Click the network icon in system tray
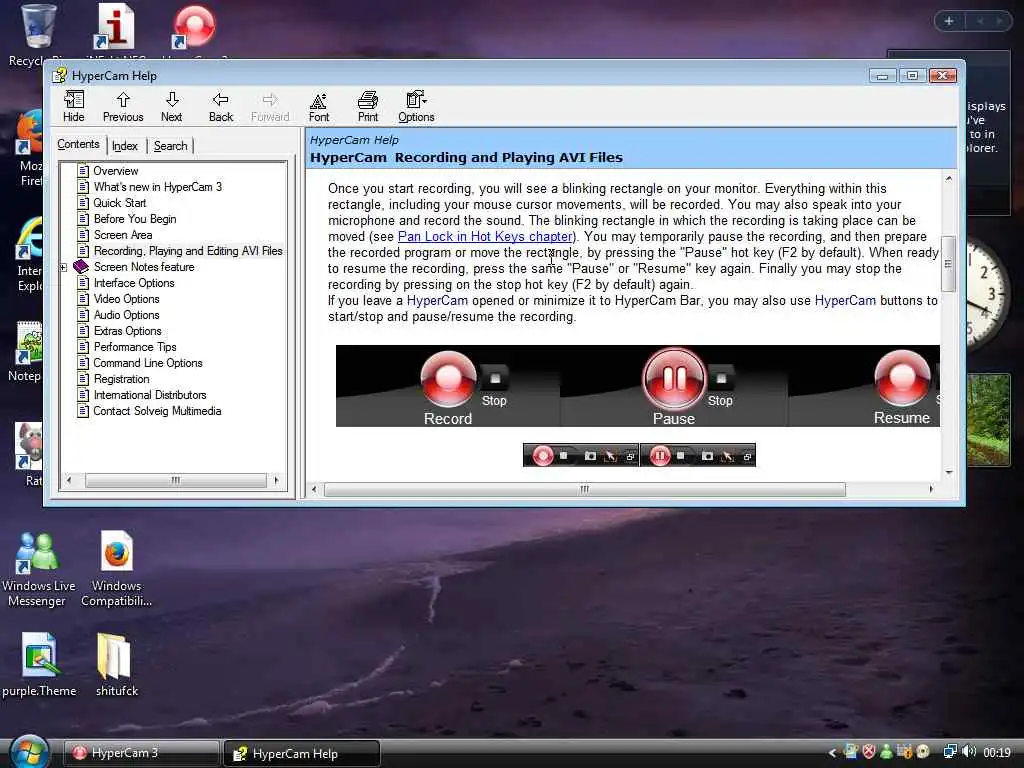The width and height of the screenshot is (1024, 768). [950, 752]
